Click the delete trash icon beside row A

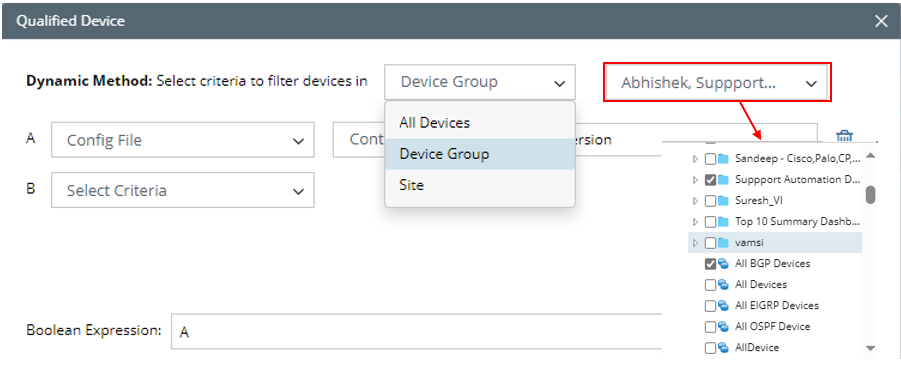point(844,136)
